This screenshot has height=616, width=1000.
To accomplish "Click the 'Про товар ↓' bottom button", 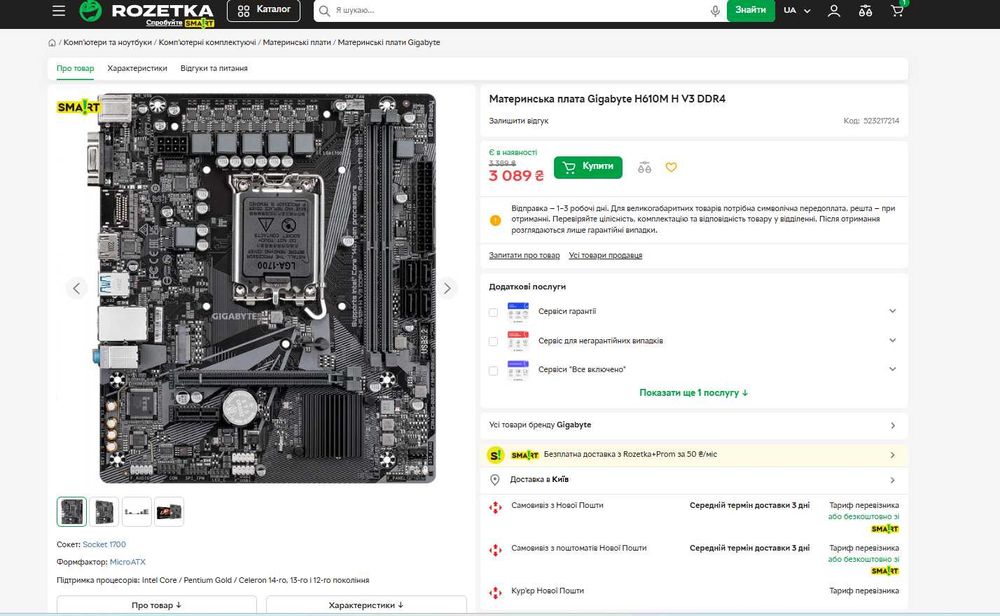I will 156,605.
